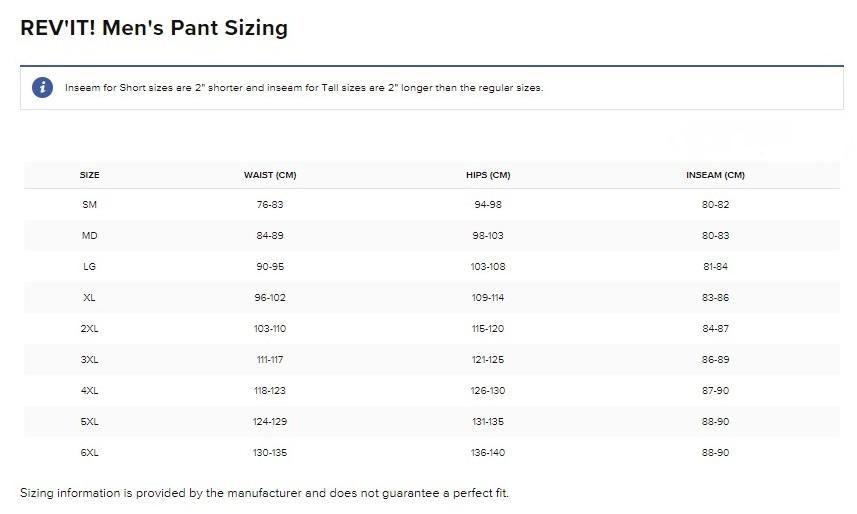Click the SIZE column header
Screen dimensions: 857x514
[90, 175]
